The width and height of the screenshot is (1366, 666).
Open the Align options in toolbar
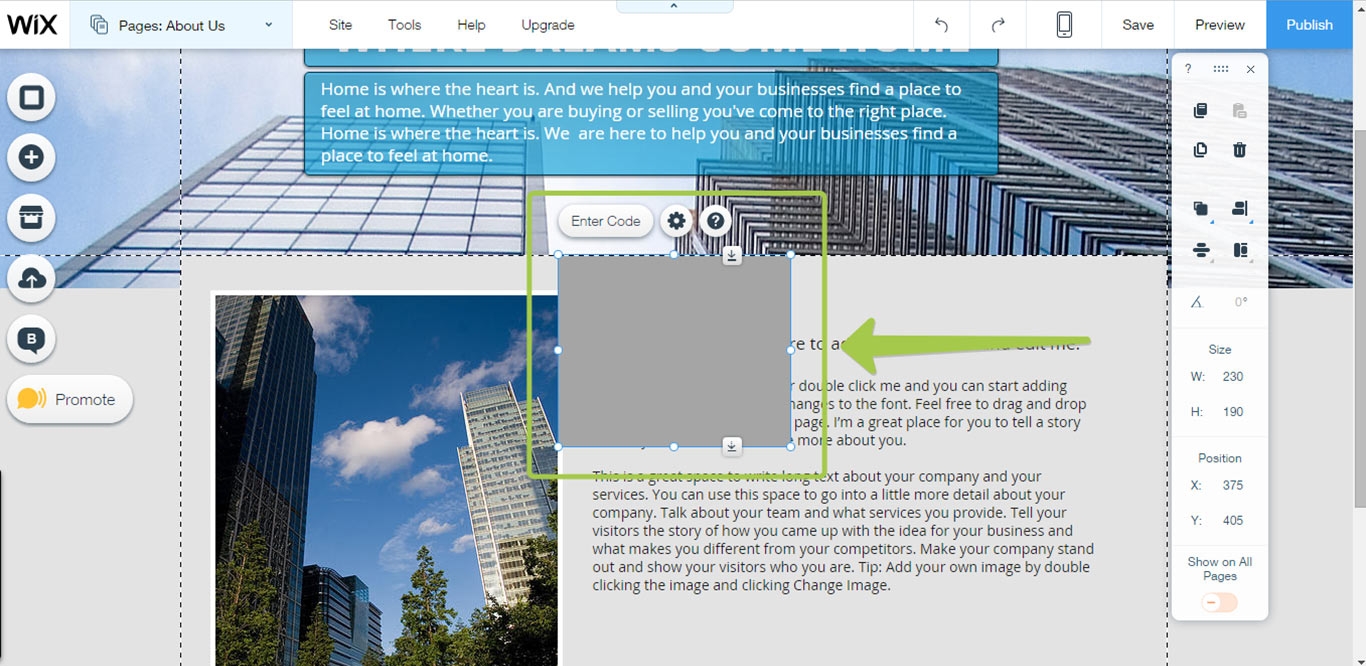coord(1240,209)
